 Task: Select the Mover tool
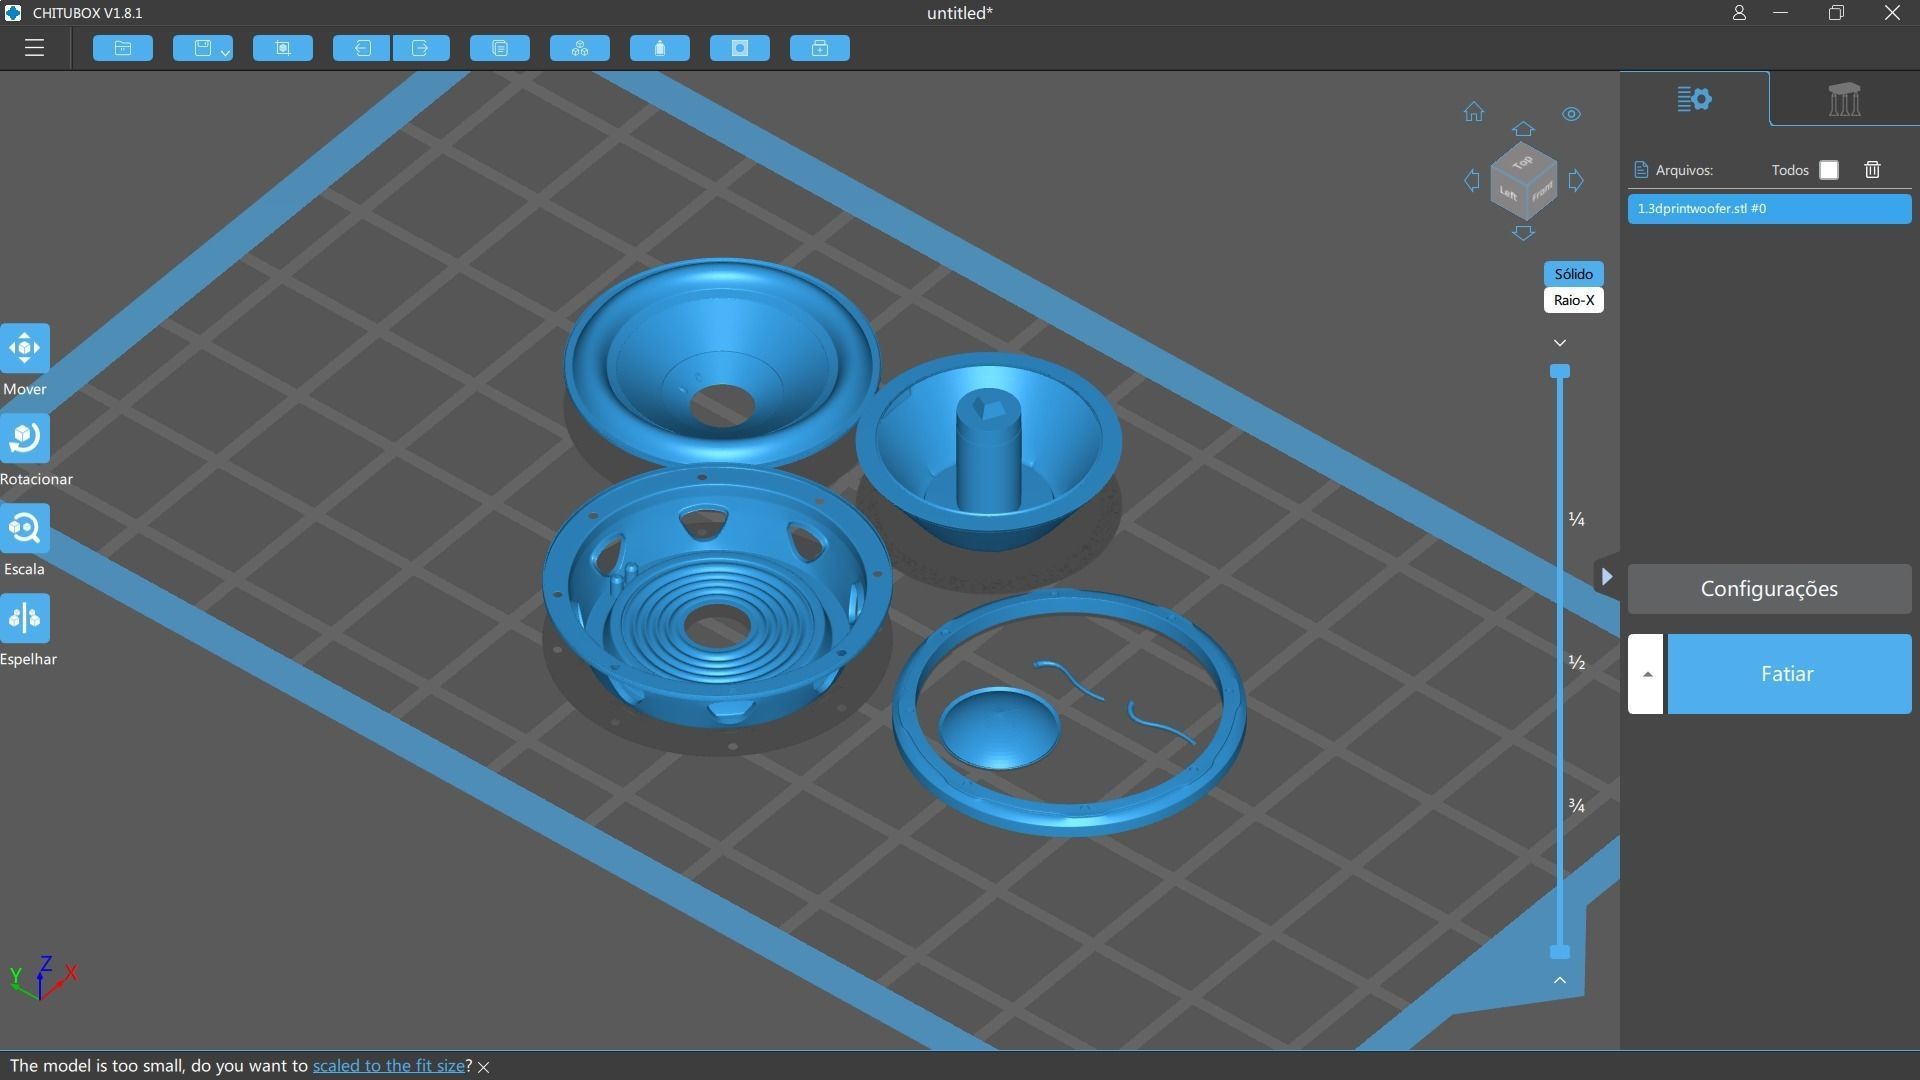(25, 348)
